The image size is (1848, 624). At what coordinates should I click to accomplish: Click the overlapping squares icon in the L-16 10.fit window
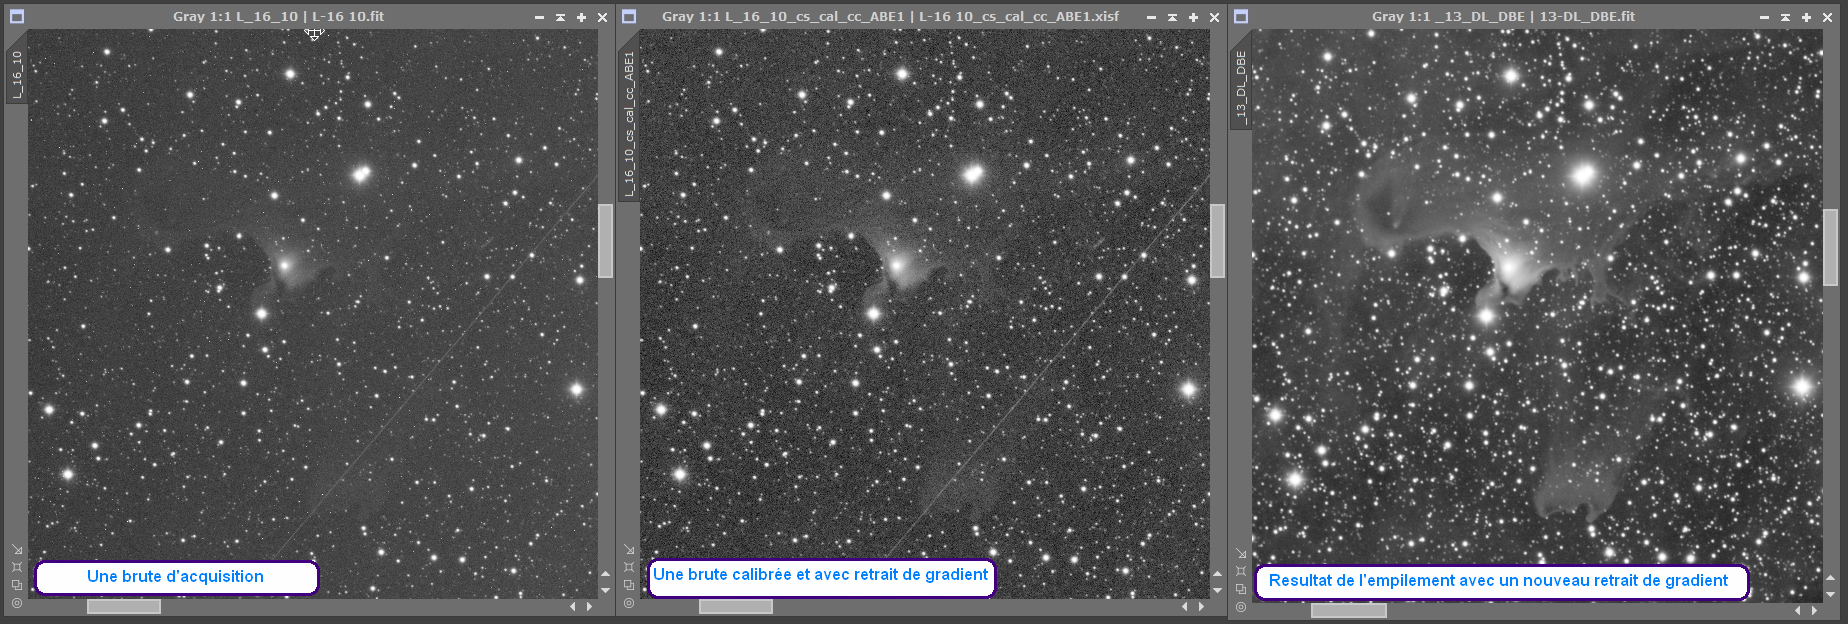click(x=17, y=585)
